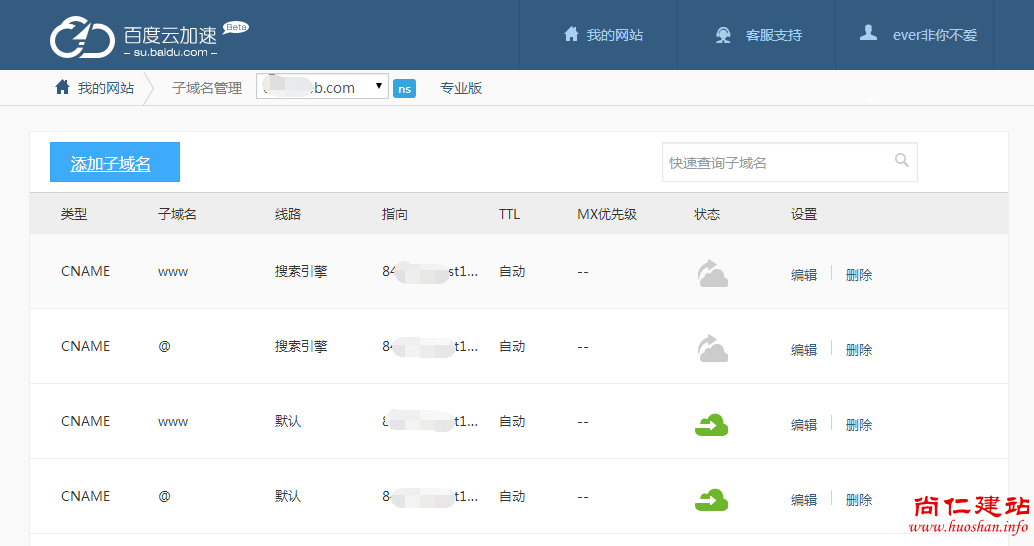Click the blue ns badge
The image size is (1034, 546).
[404, 88]
